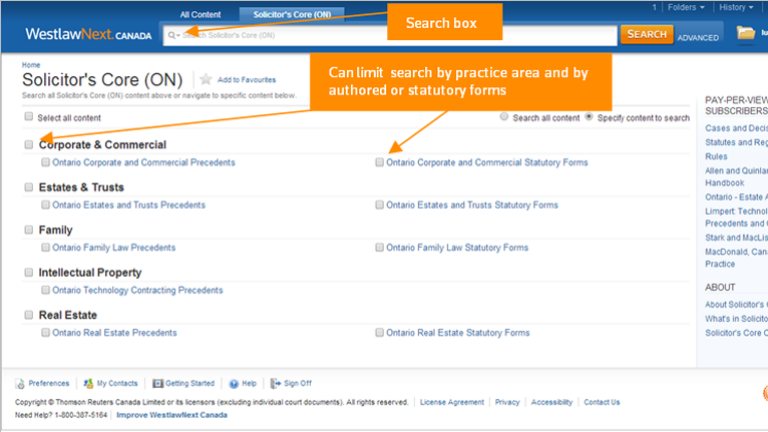Screen dimensions: 768x432
Task: Open the folder icon beside Advanced
Action: pyautogui.click(x=745, y=33)
